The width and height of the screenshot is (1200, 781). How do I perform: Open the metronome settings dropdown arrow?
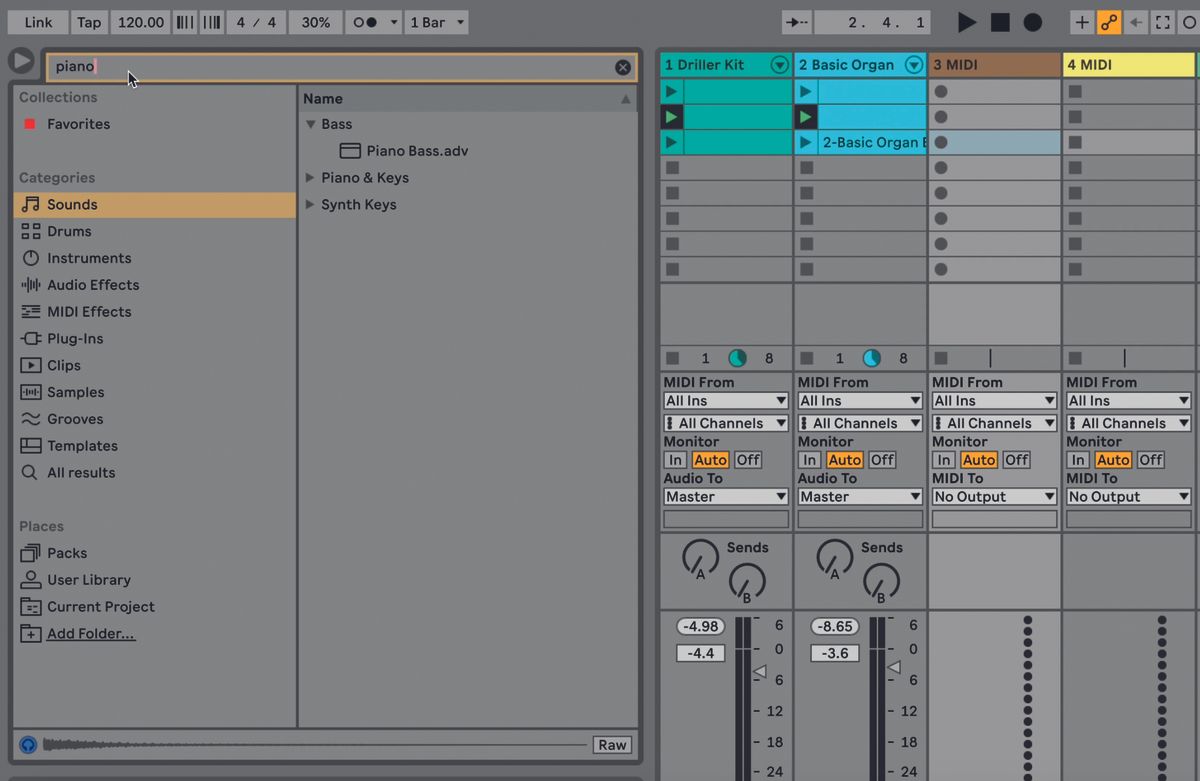coord(393,22)
